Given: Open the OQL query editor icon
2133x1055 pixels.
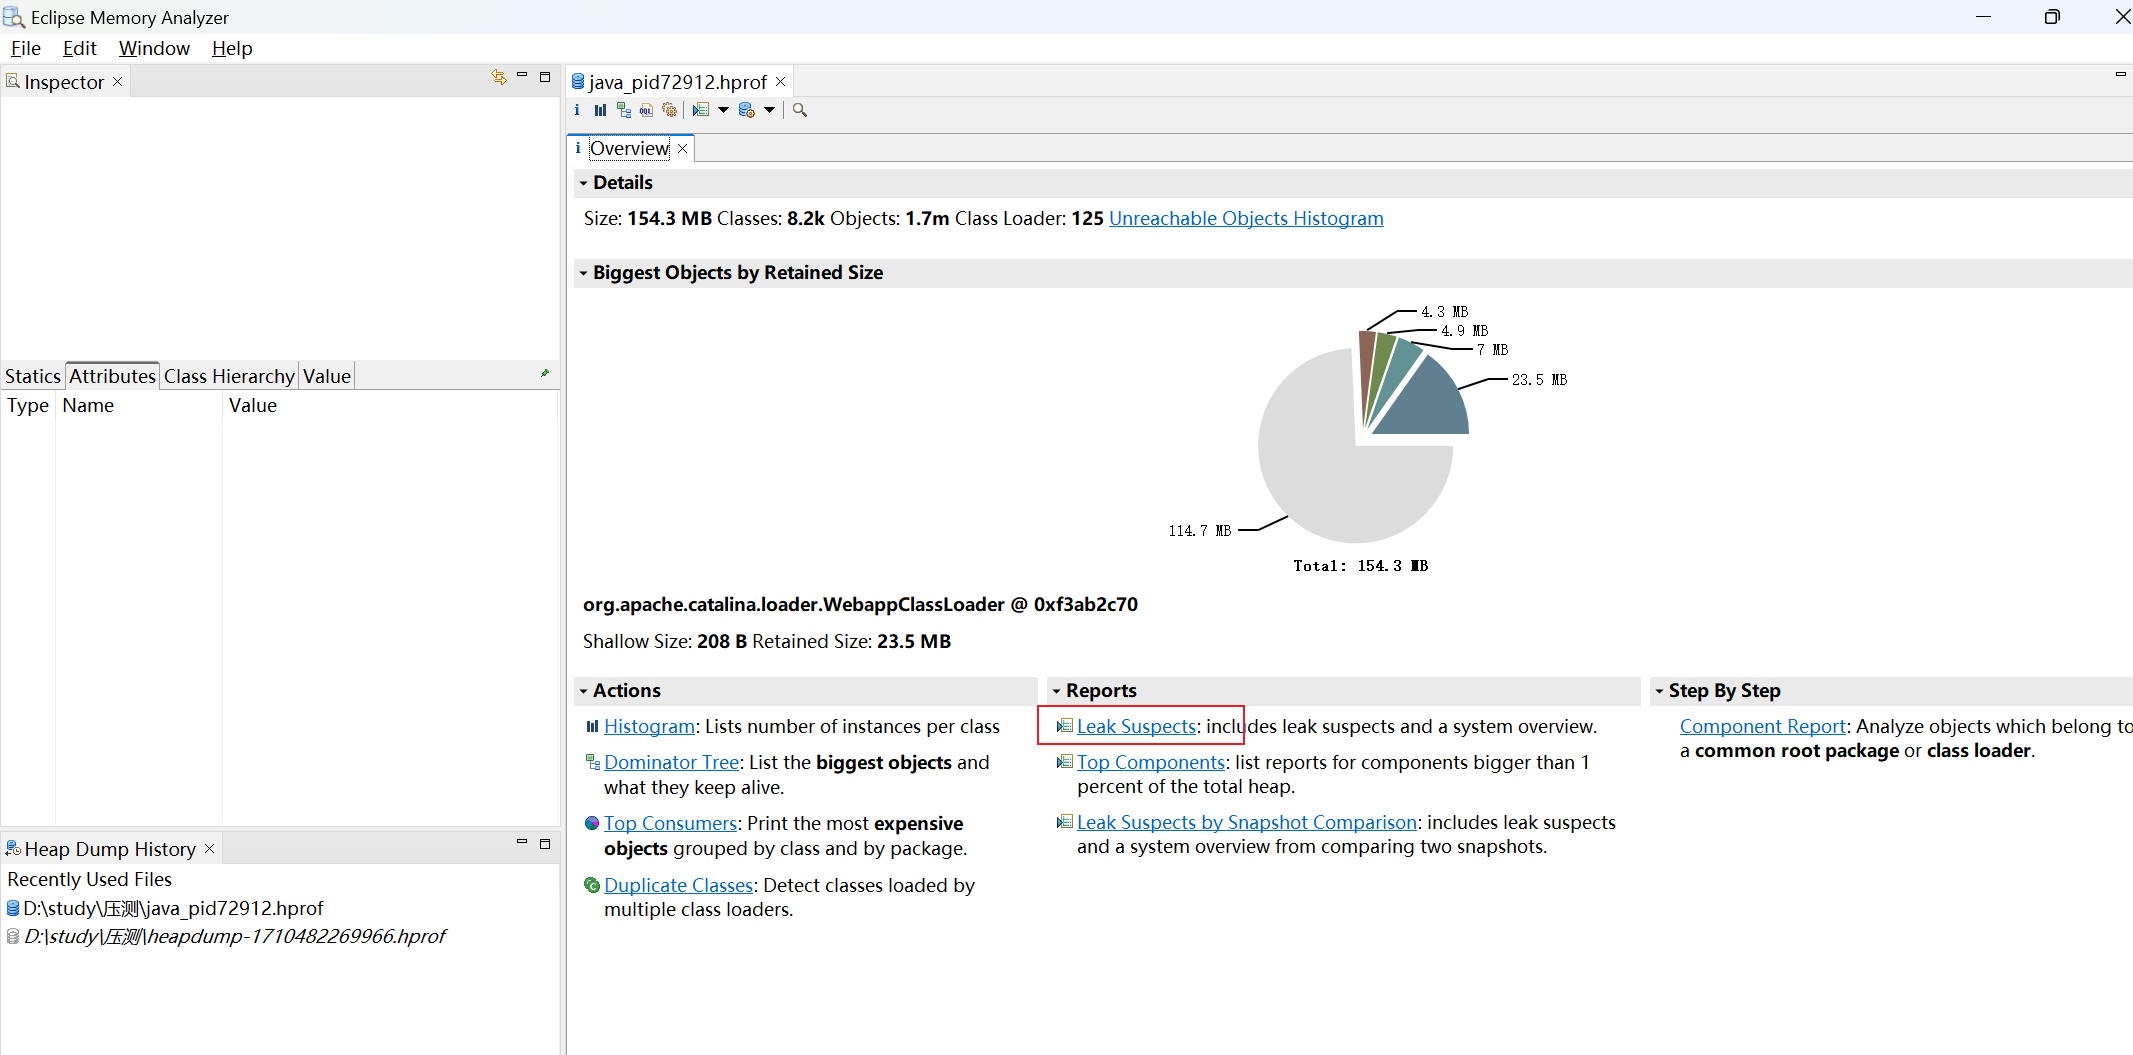Looking at the screenshot, I should pos(647,110).
